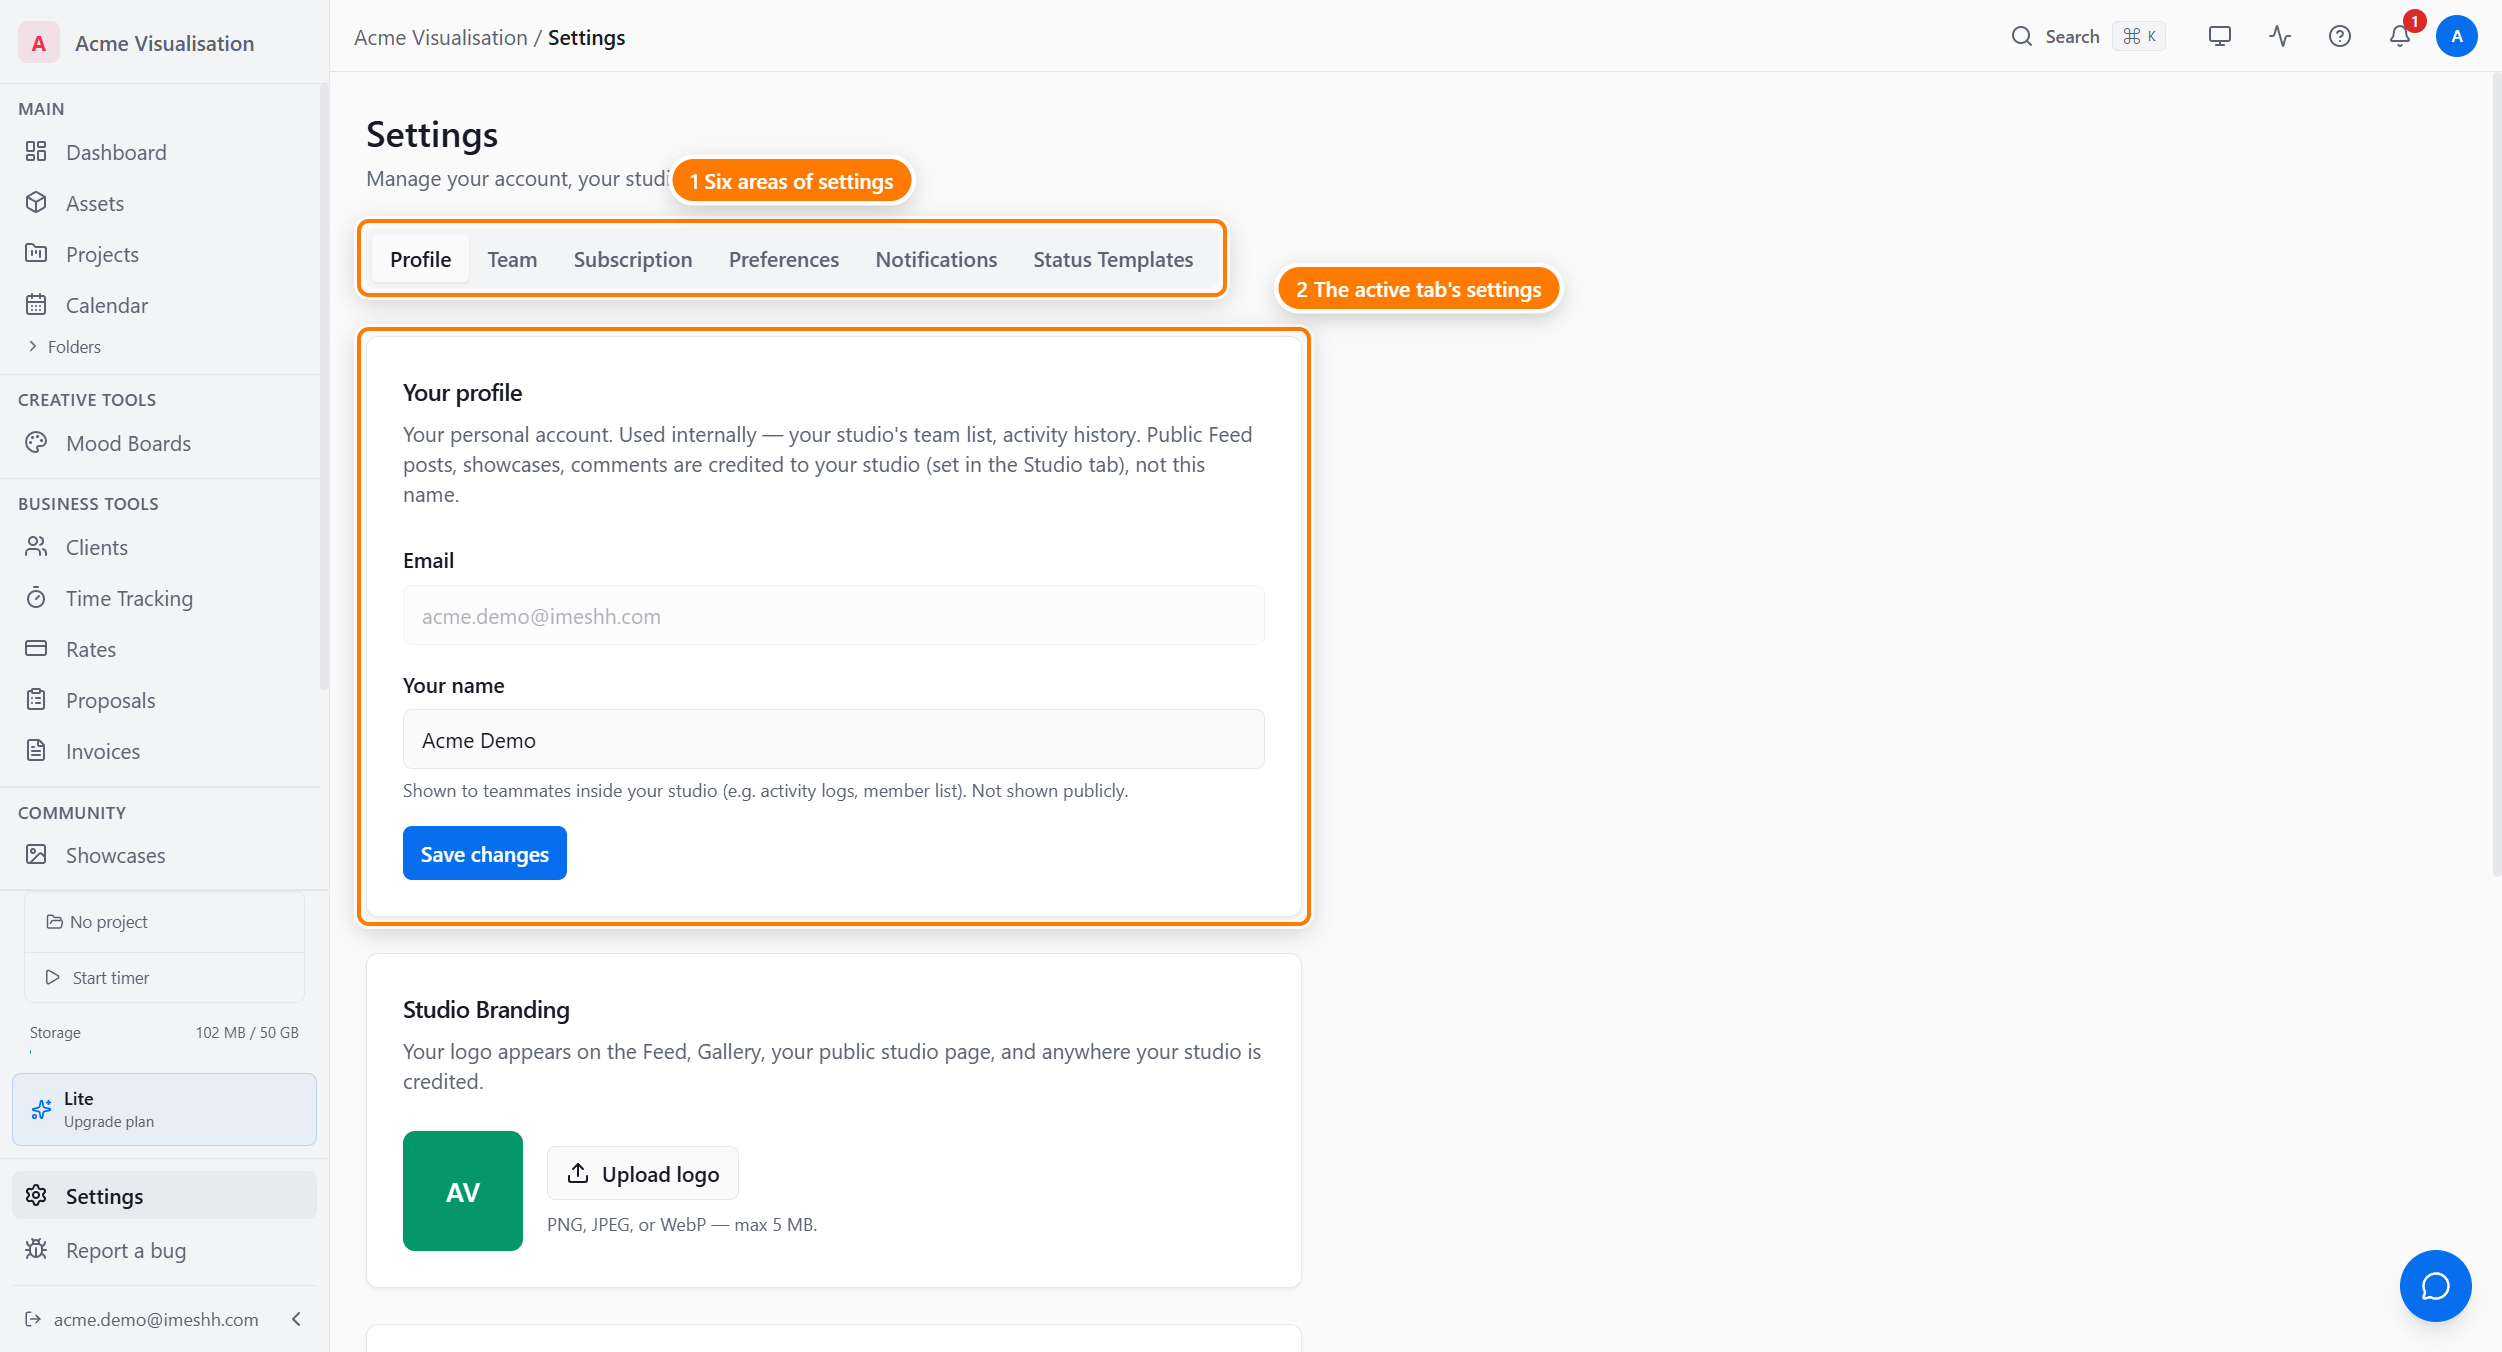The image size is (2502, 1352).
Task: Click the Settings breadcrumb text
Action: pyautogui.click(x=586, y=37)
